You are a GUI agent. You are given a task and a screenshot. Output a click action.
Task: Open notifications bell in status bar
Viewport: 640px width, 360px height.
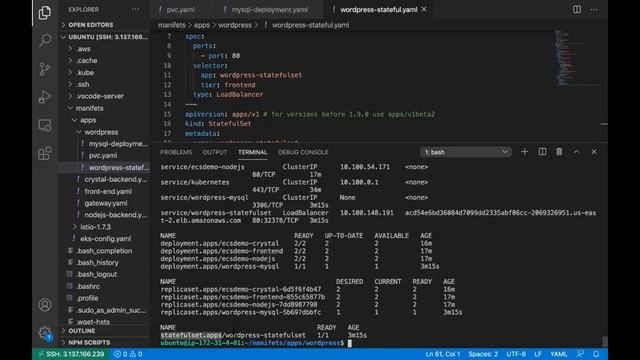click(596, 354)
